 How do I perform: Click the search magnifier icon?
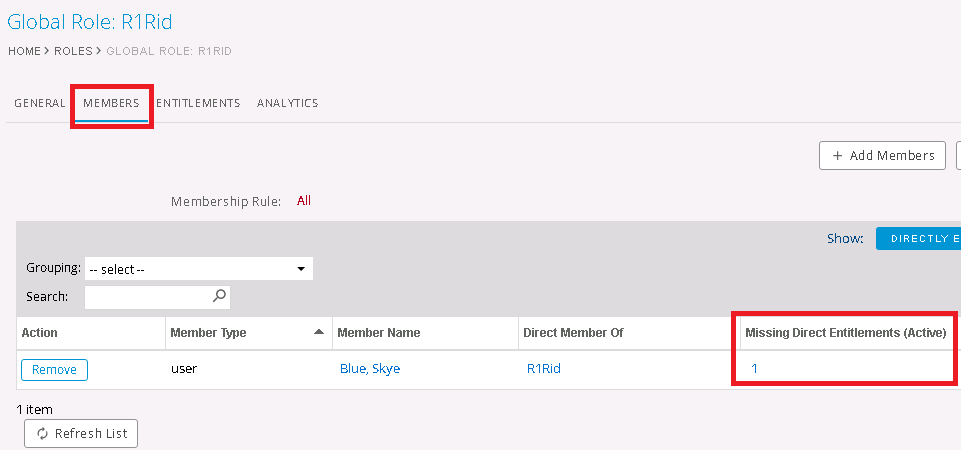pyautogui.click(x=220, y=296)
